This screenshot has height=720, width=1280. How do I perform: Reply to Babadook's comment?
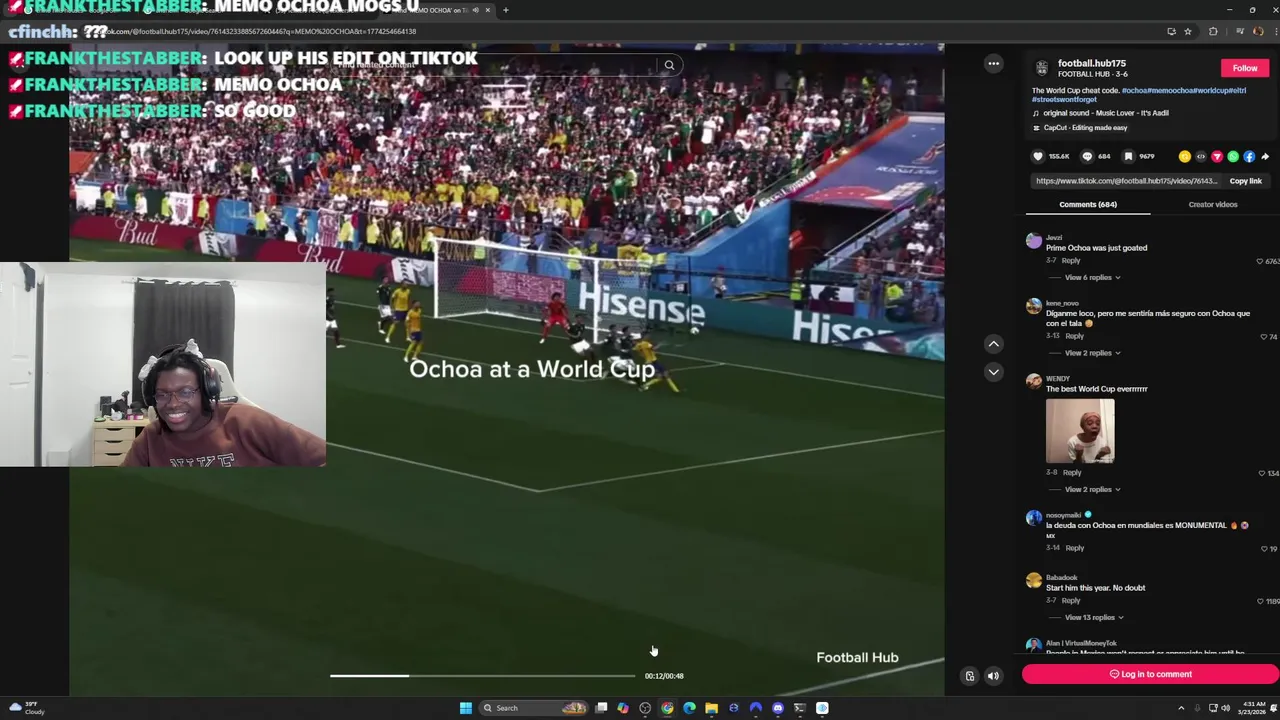1071,600
